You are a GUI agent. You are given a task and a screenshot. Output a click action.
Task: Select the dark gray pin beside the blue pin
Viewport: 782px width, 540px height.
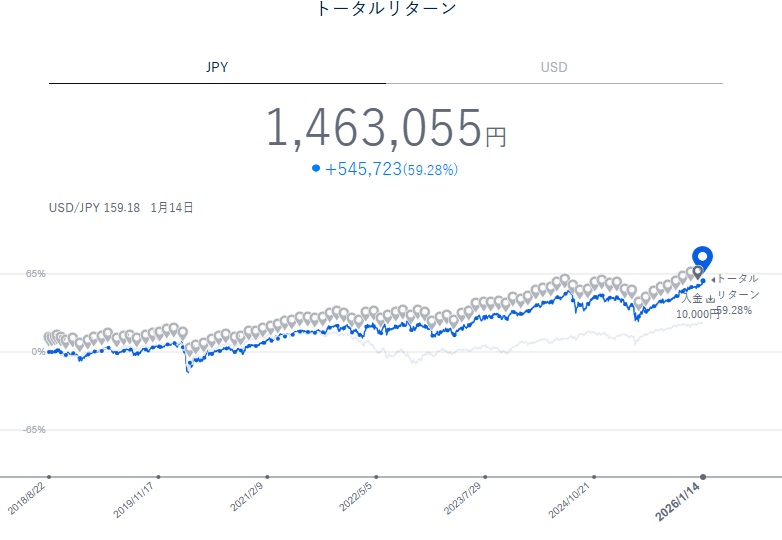[697, 271]
